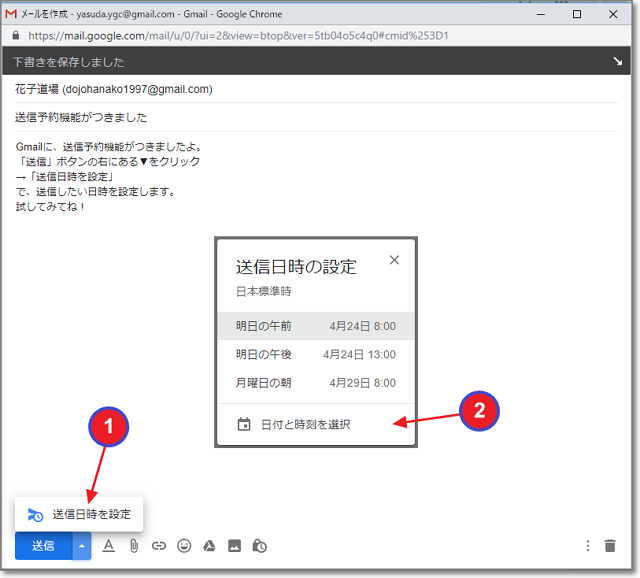Click the pop-in arrow in header bar
The width and height of the screenshot is (640, 578).
617,62
